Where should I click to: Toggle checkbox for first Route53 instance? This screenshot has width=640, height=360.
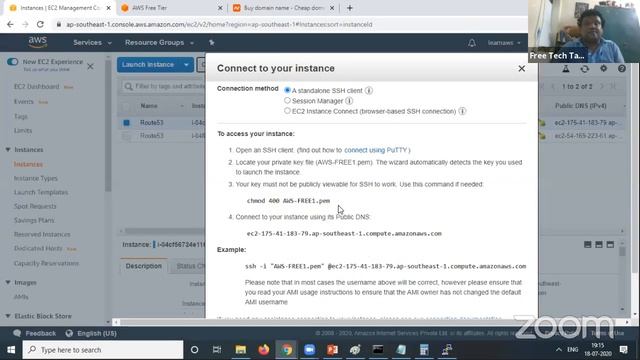pyautogui.click(x=127, y=122)
